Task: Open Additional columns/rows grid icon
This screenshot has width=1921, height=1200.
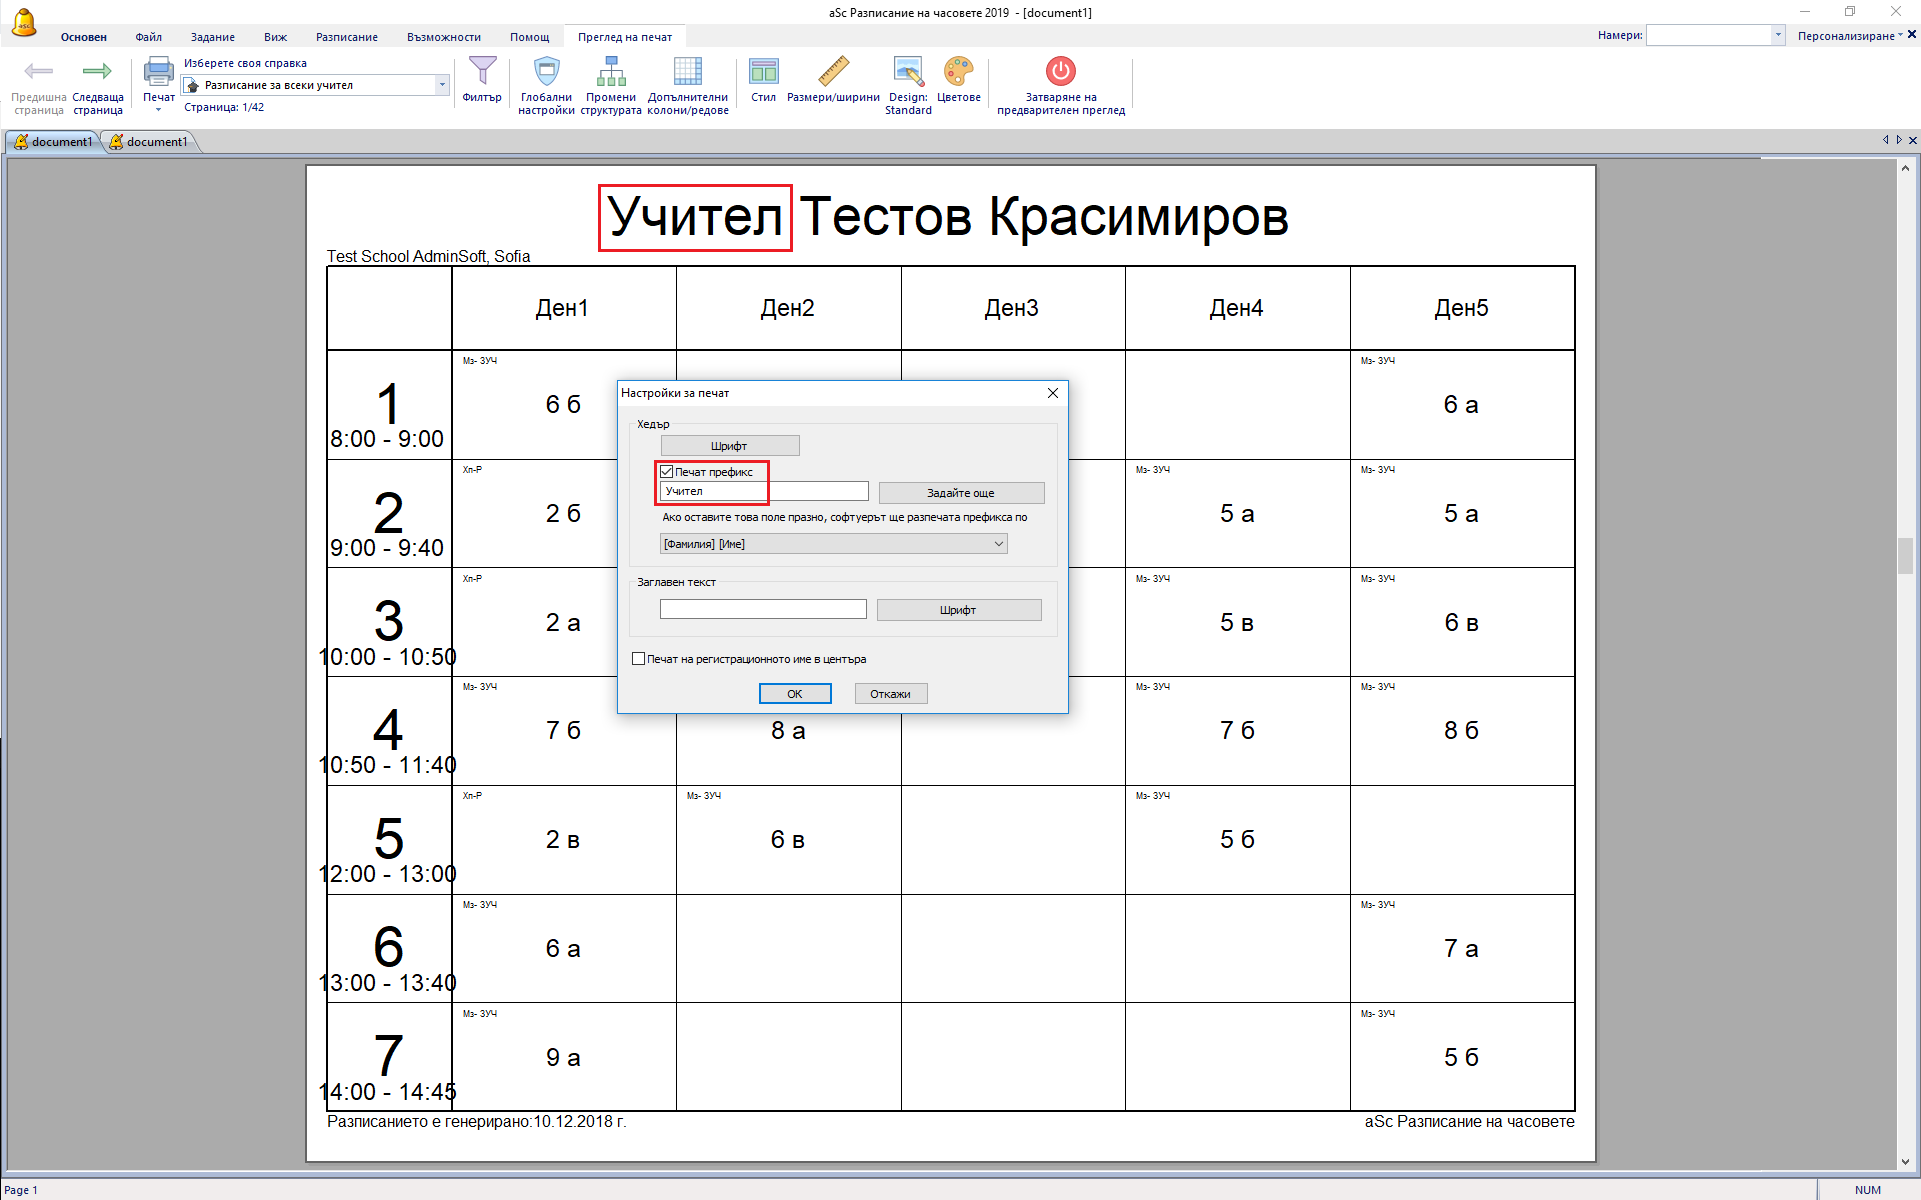Action: 687,72
